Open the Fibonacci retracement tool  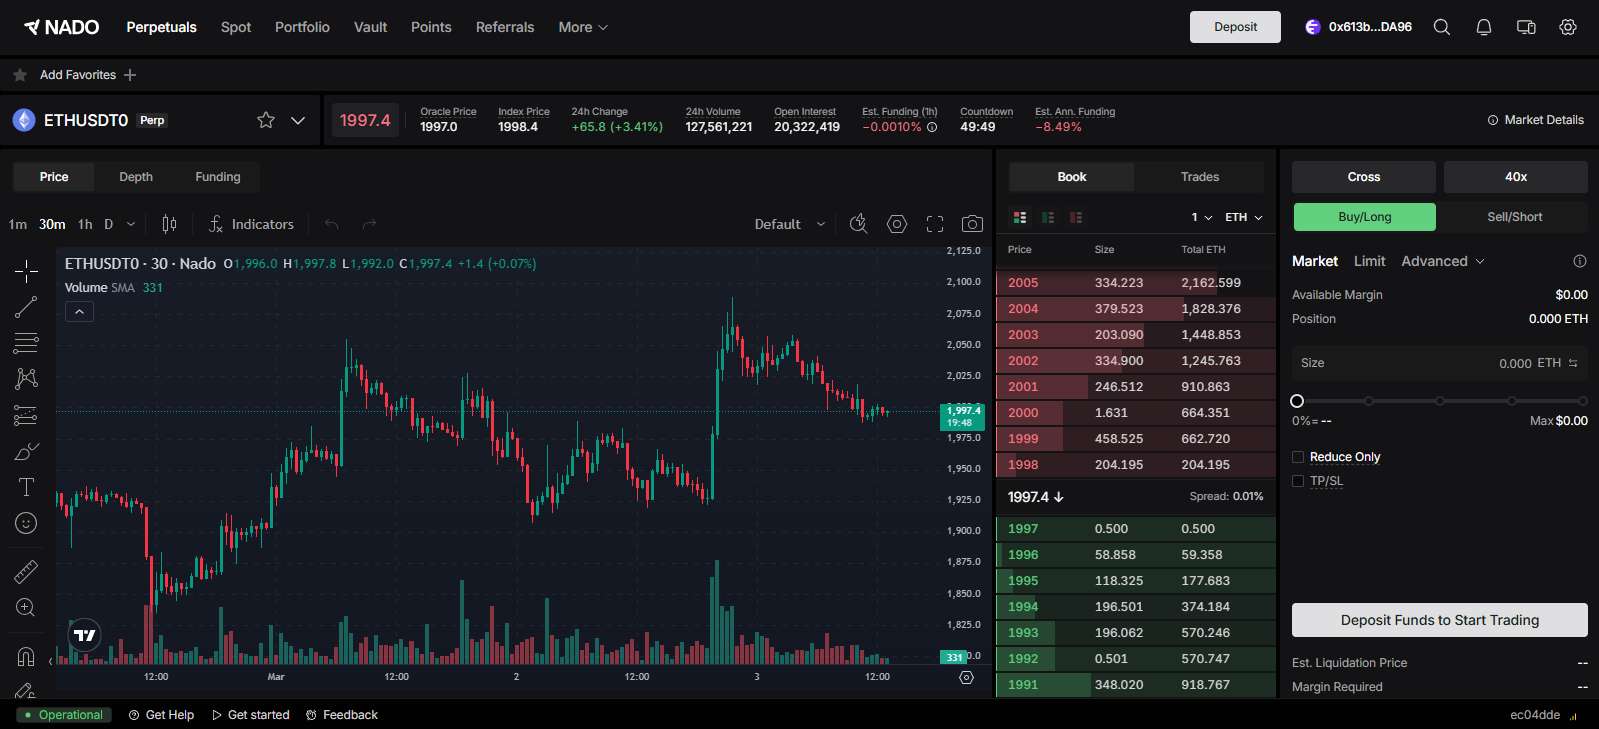pyautogui.click(x=26, y=343)
